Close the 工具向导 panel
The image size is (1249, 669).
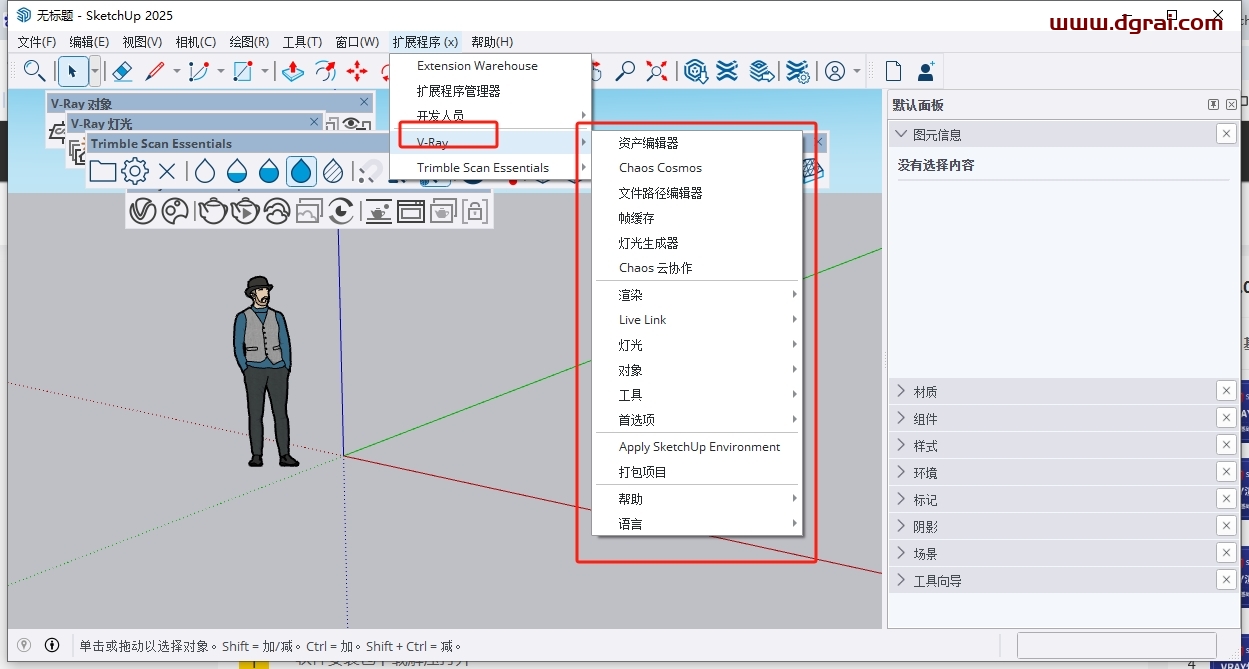pos(1226,580)
